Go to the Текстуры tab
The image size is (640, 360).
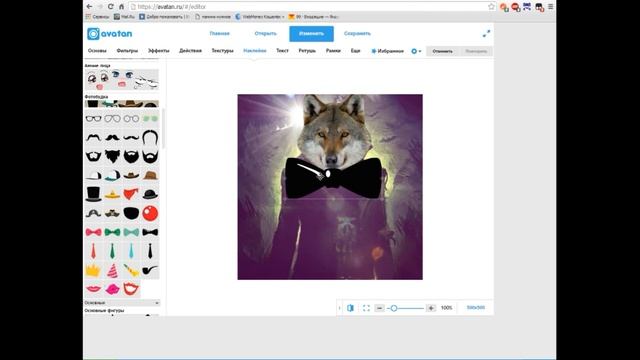coord(222,51)
